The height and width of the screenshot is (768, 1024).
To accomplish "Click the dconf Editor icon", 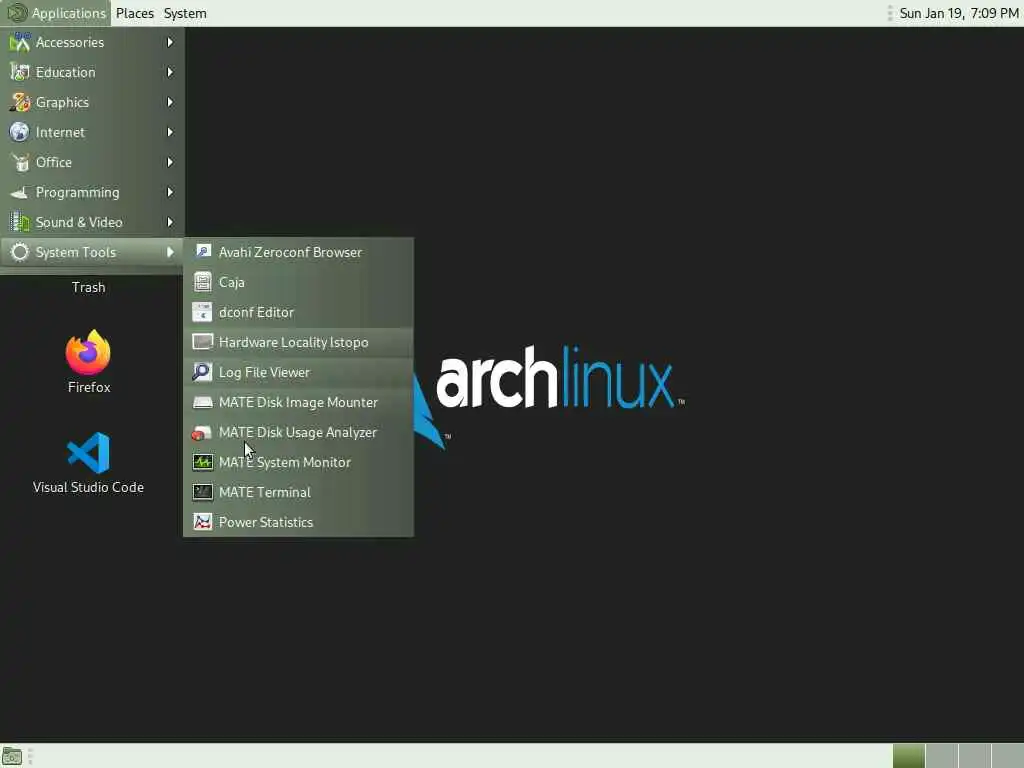I will pyautogui.click(x=202, y=312).
